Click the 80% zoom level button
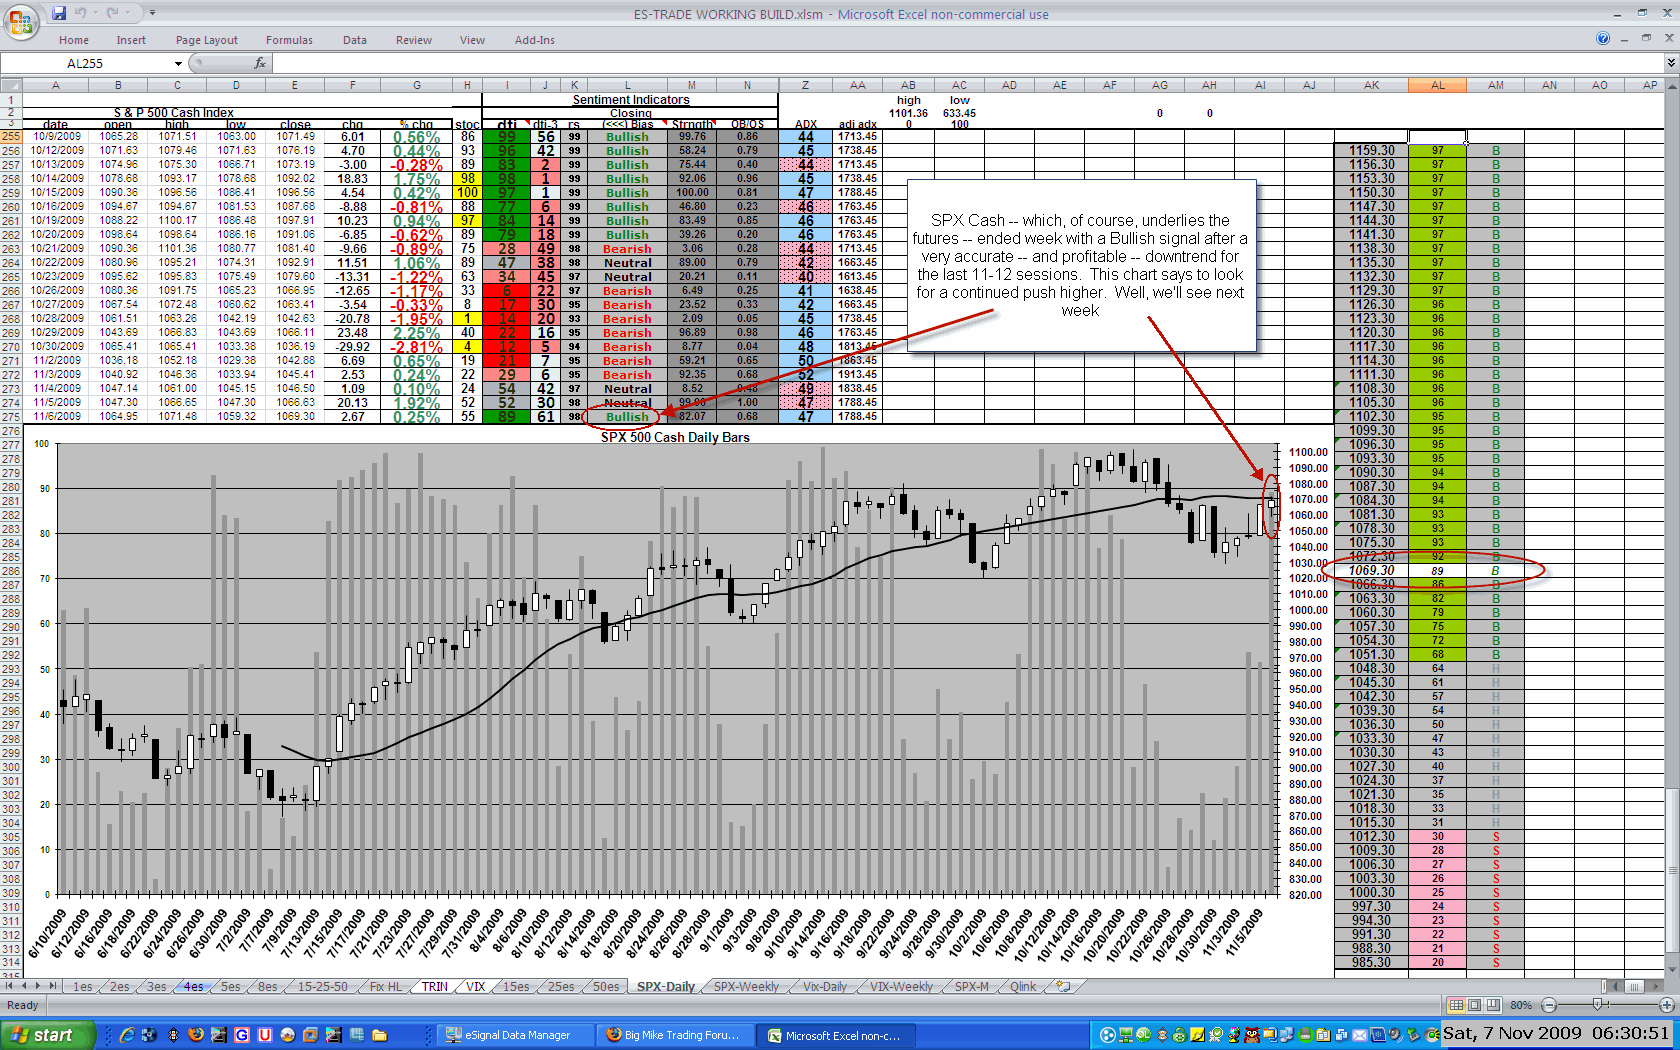The width and height of the screenshot is (1680, 1050). point(1521,1005)
